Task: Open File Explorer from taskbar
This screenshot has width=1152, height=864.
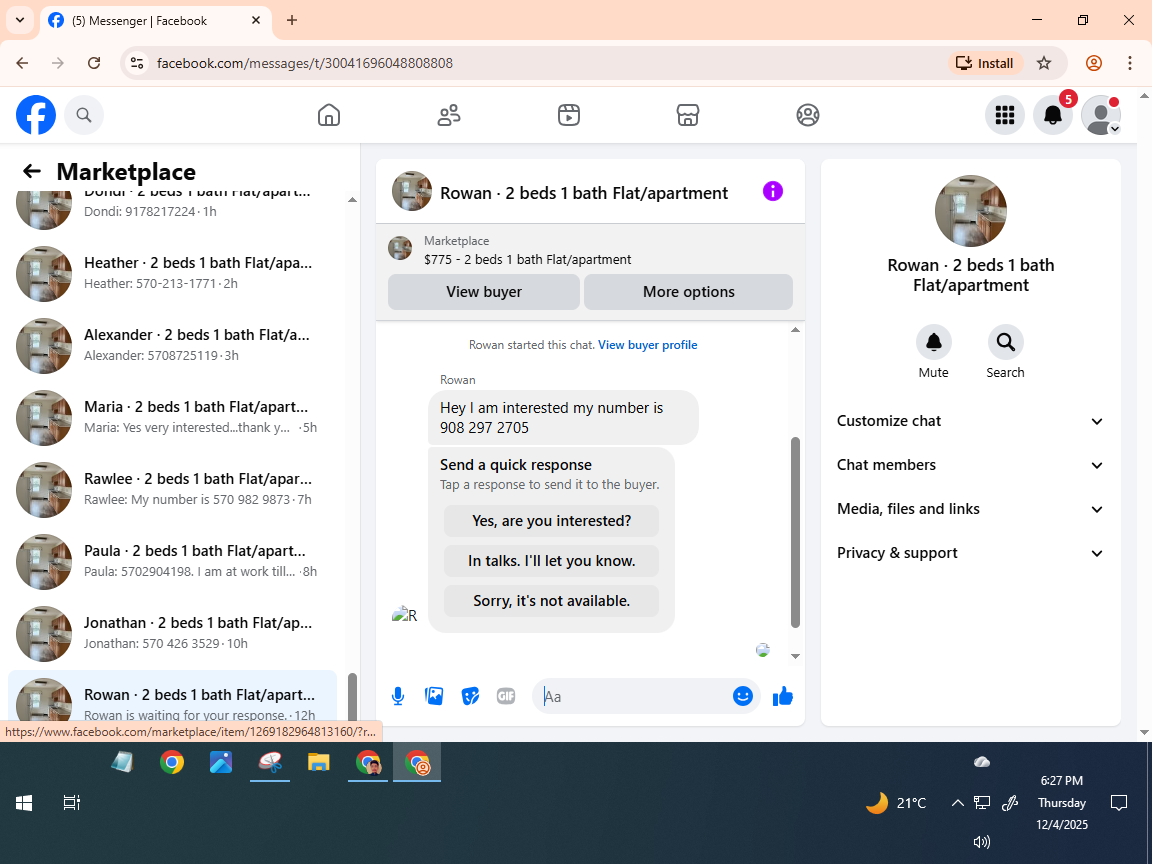Action: click(x=318, y=763)
